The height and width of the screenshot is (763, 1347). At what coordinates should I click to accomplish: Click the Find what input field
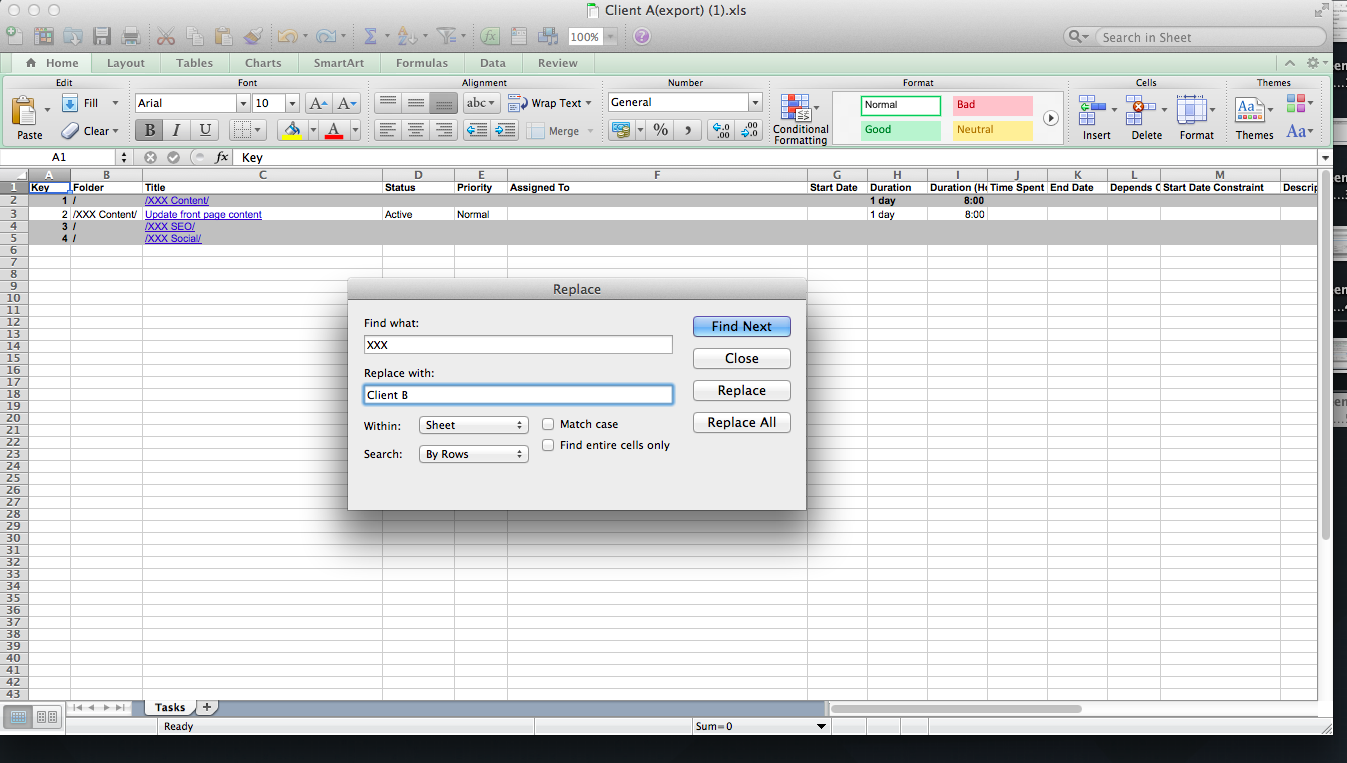518,345
